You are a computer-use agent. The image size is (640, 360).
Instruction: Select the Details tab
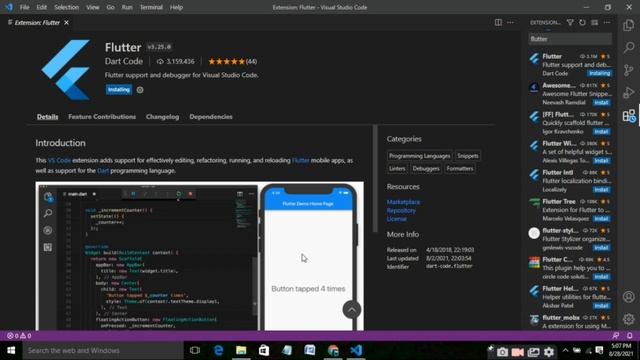pyautogui.click(x=47, y=117)
